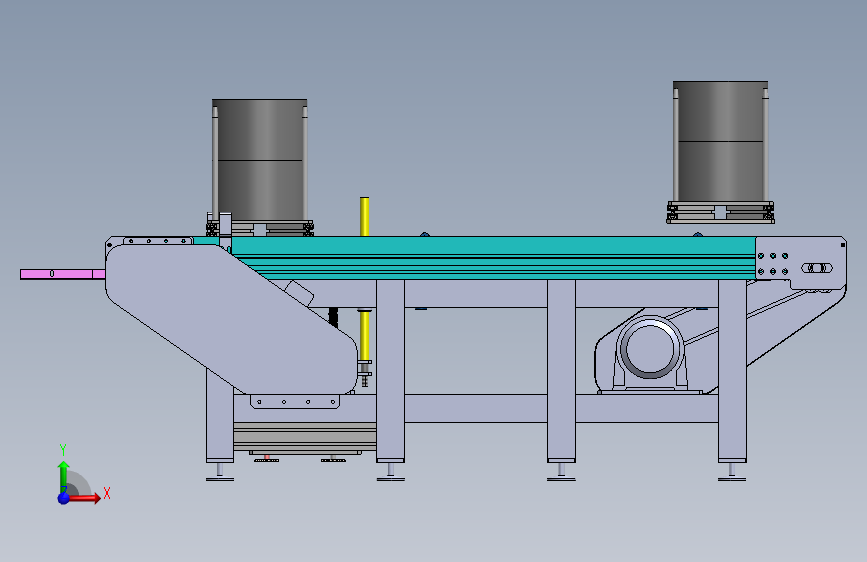Click the oblong slot on the right end plate

pyautogui.click(x=817, y=268)
